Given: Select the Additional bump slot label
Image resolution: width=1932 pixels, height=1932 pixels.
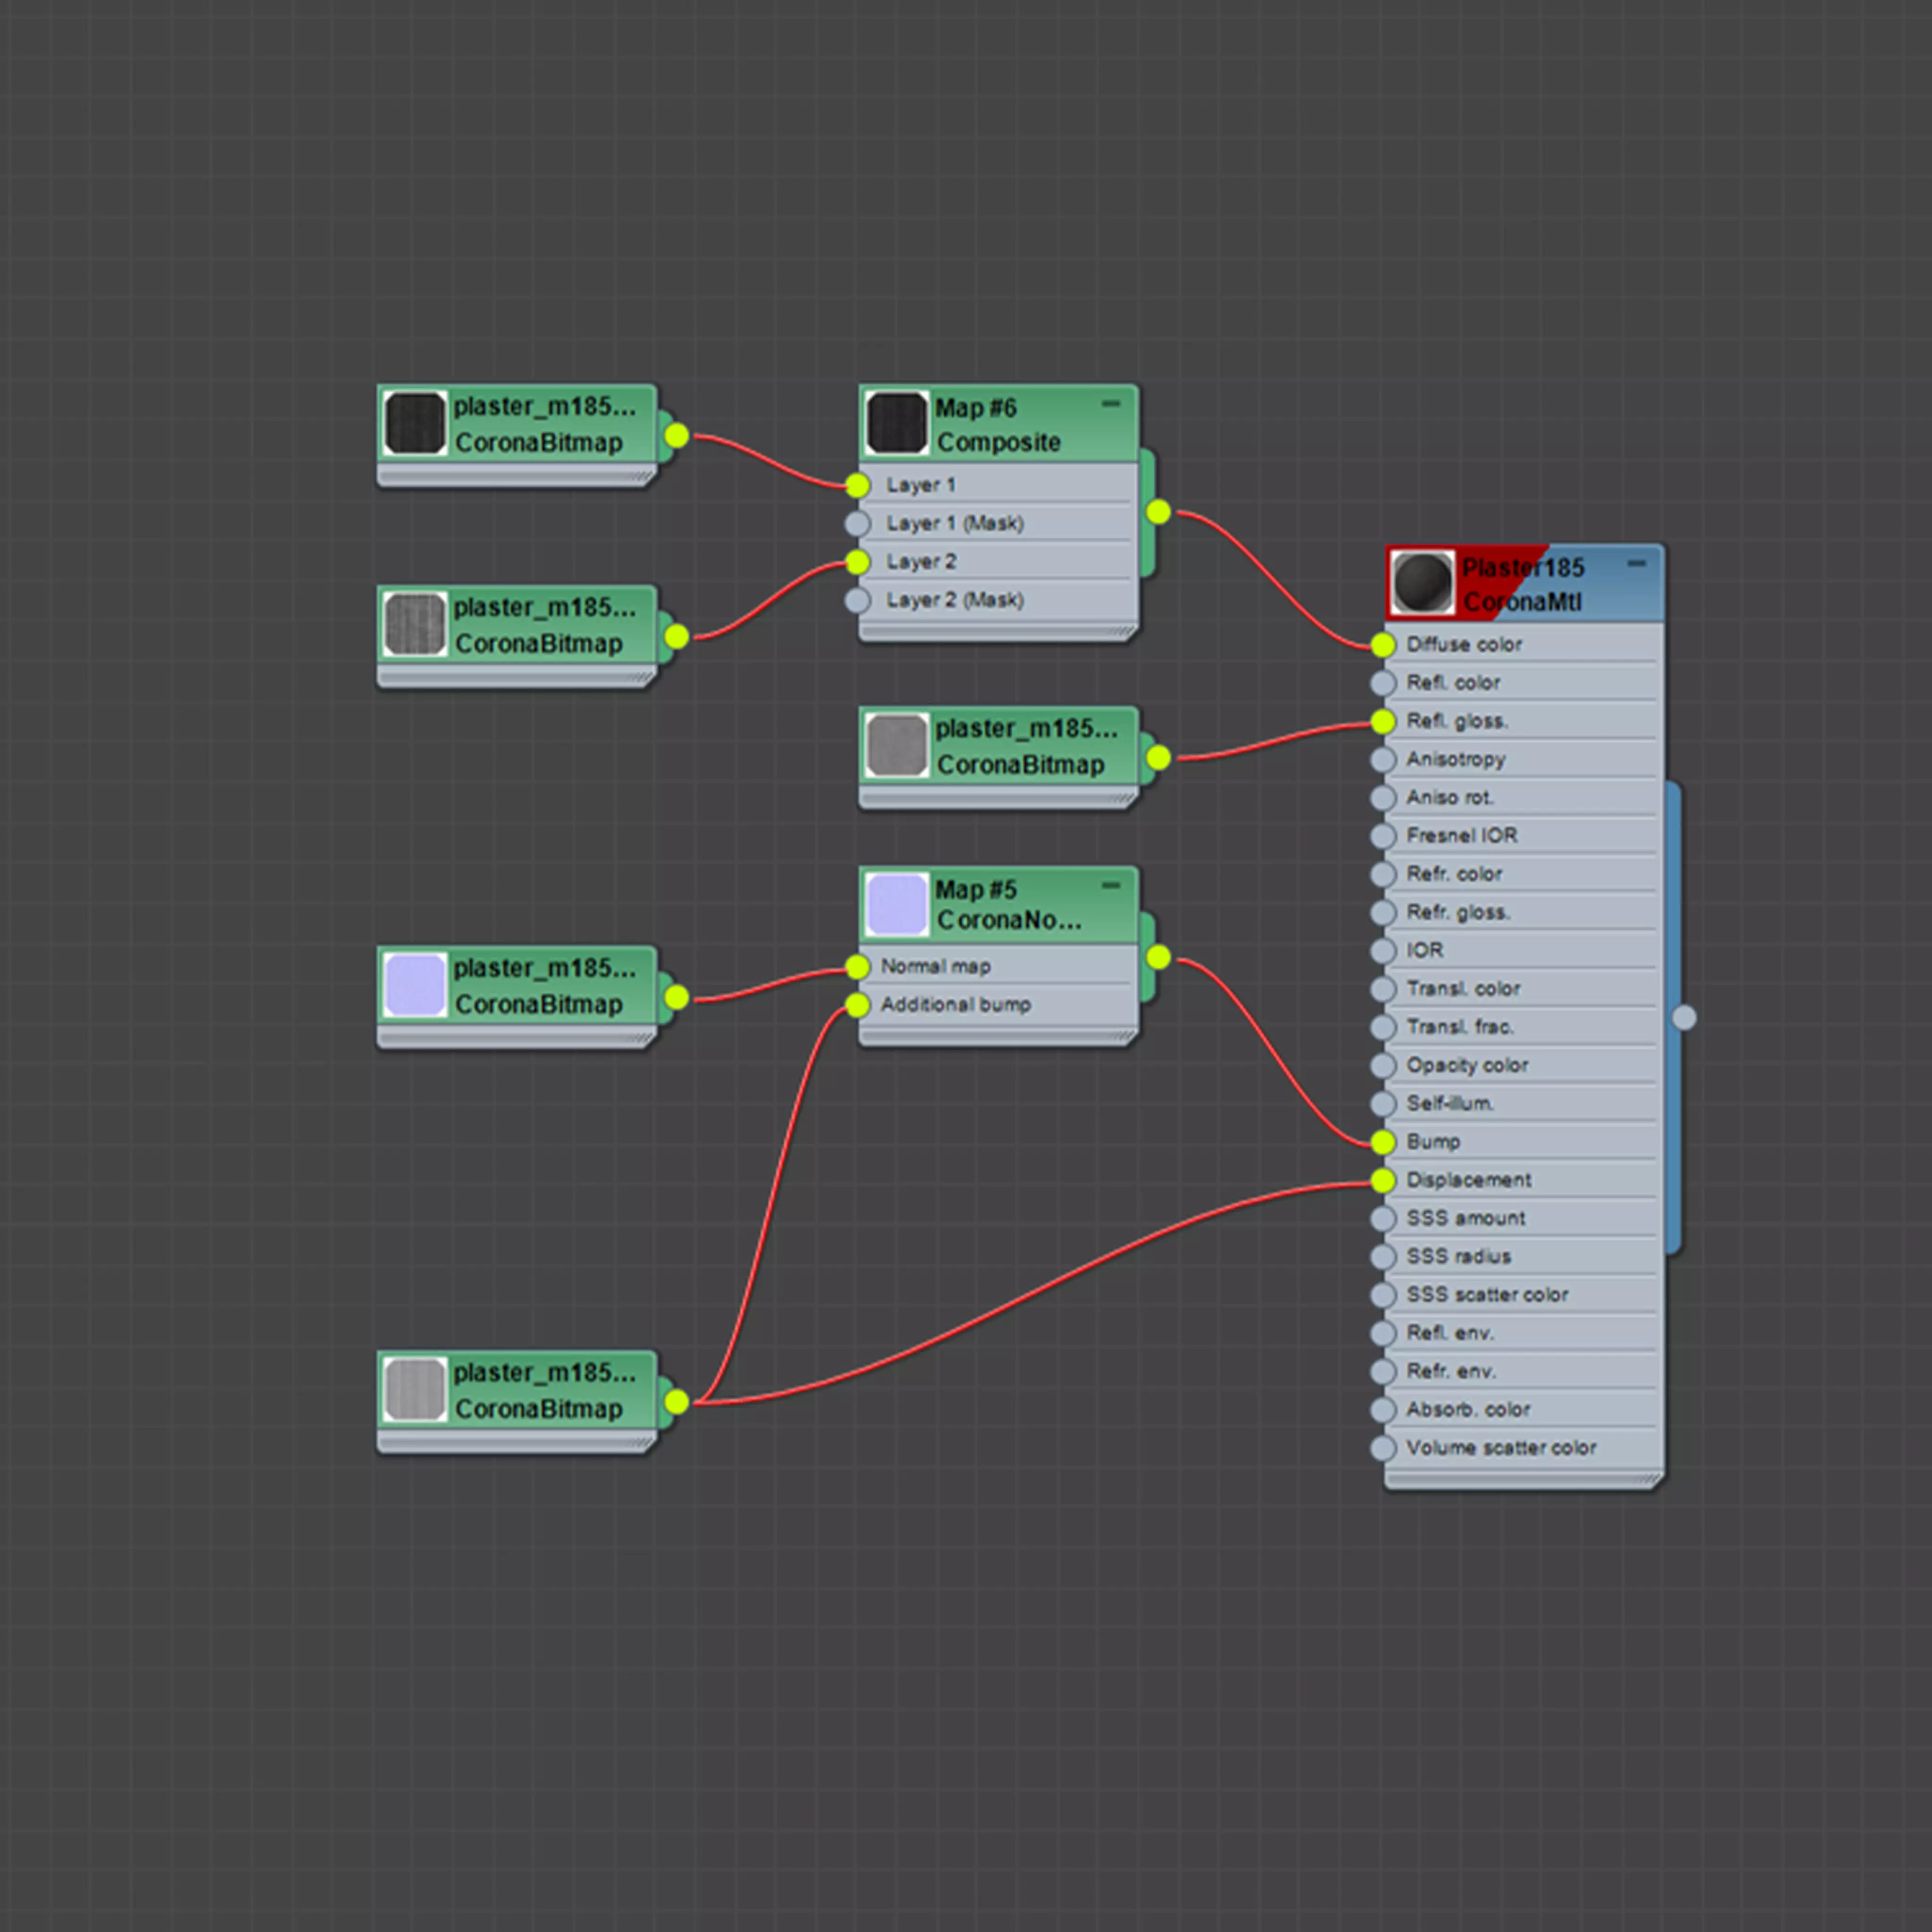Looking at the screenshot, I should pyautogui.click(x=955, y=1005).
